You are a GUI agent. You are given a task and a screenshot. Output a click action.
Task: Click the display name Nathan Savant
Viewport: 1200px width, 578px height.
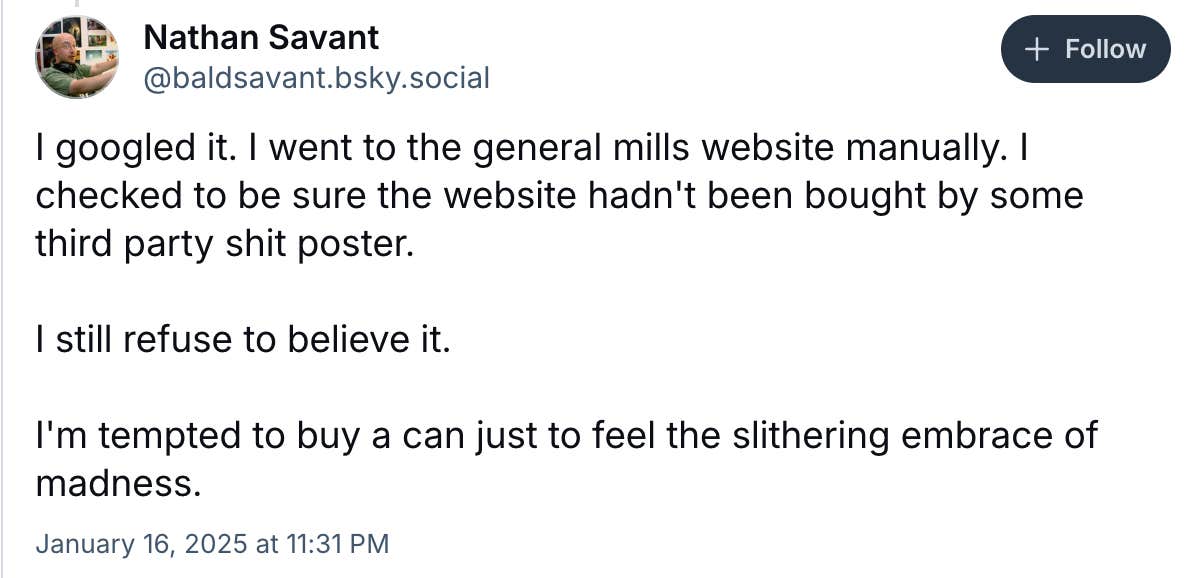click(261, 38)
